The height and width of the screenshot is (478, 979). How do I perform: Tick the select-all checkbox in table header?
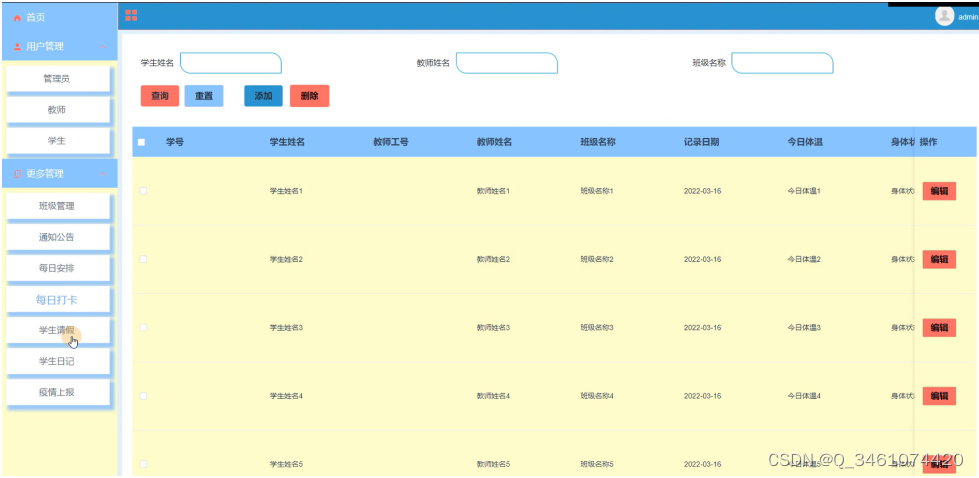point(142,142)
